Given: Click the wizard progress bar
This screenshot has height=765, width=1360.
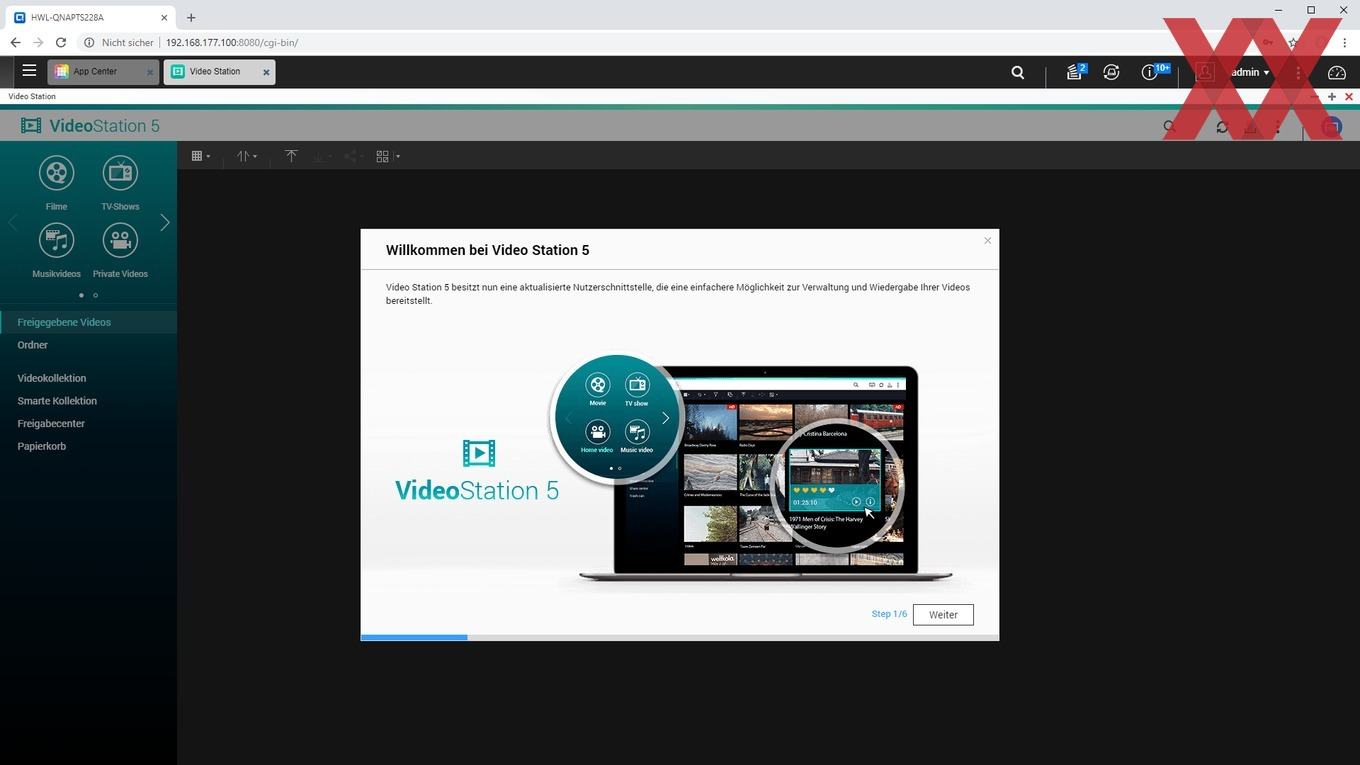Looking at the screenshot, I should (680, 637).
